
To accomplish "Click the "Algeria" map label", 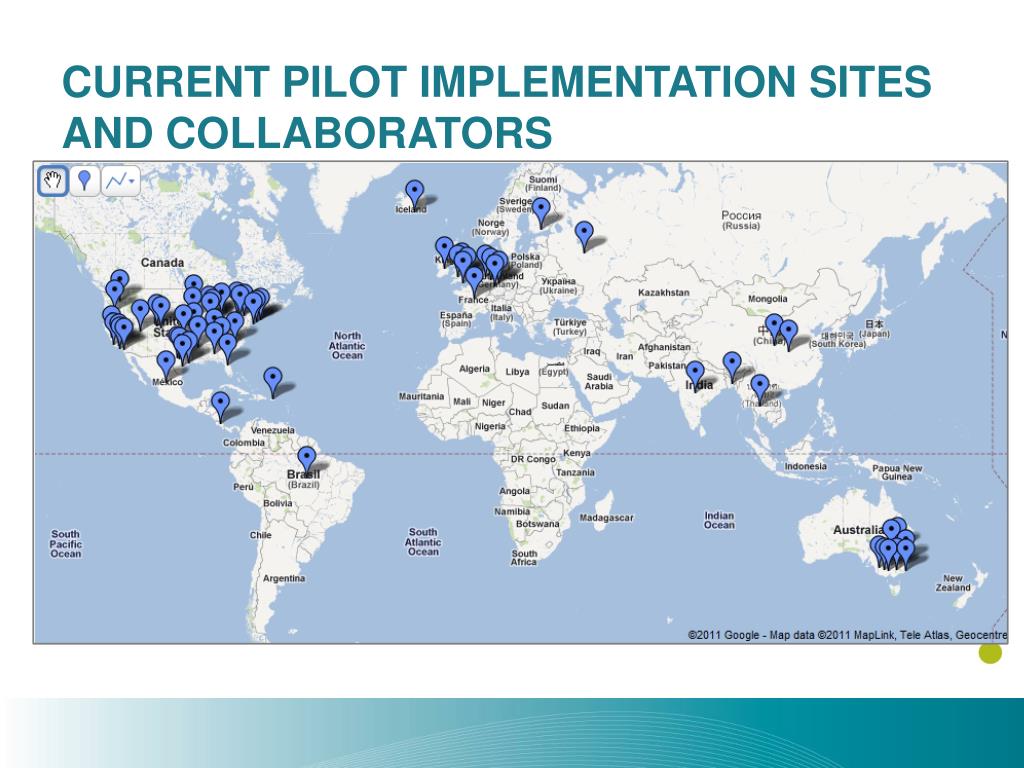I will [x=474, y=369].
